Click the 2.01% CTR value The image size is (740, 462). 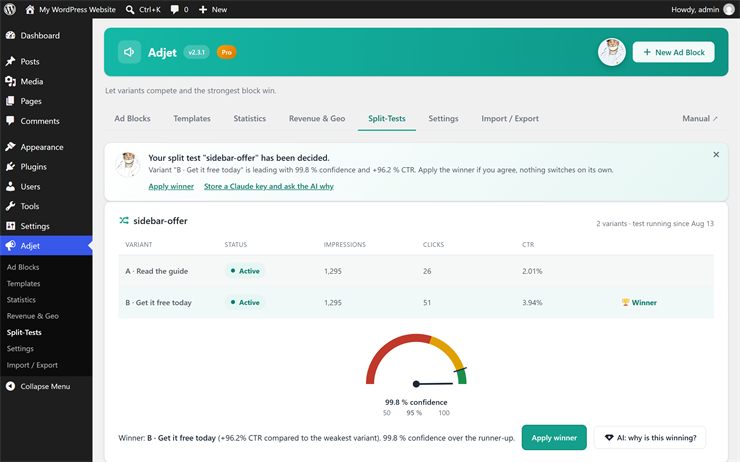532,271
